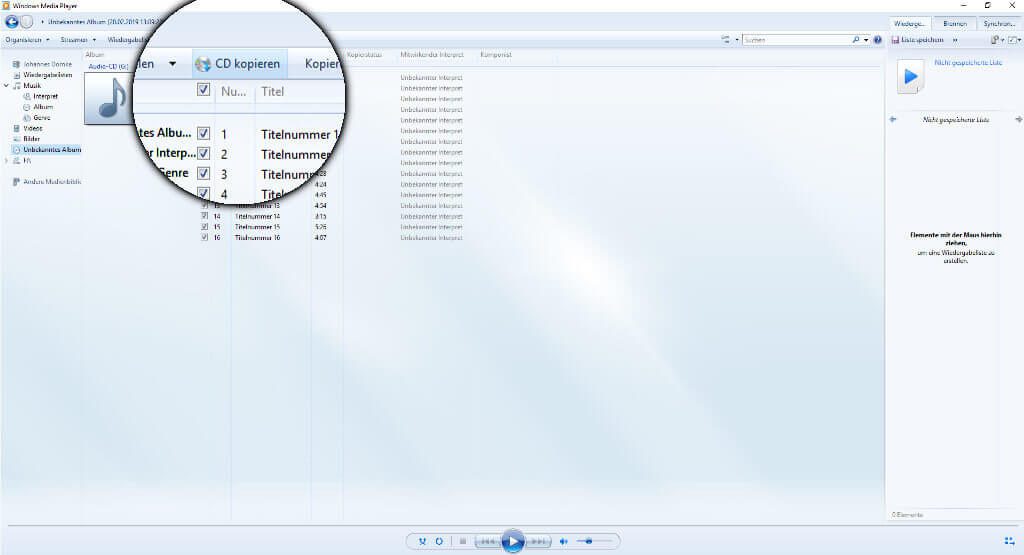Uncheck the checkbox for track 16
Screen dimensions: 1024x555
(x=204, y=238)
